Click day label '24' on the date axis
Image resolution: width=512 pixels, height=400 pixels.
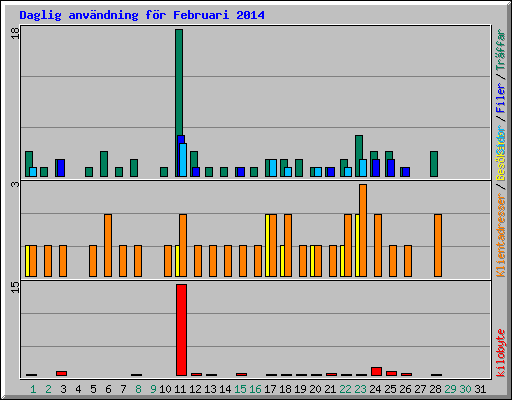pos(375,389)
